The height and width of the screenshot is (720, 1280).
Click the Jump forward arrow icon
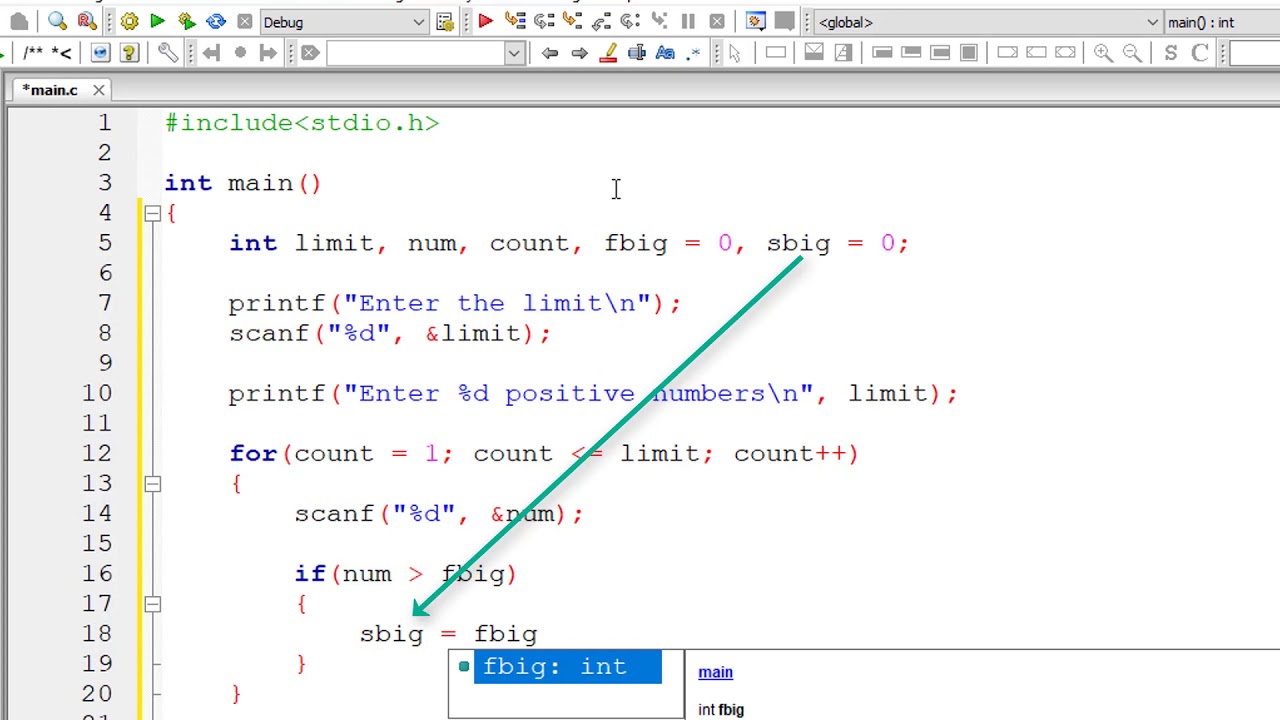(579, 53)
